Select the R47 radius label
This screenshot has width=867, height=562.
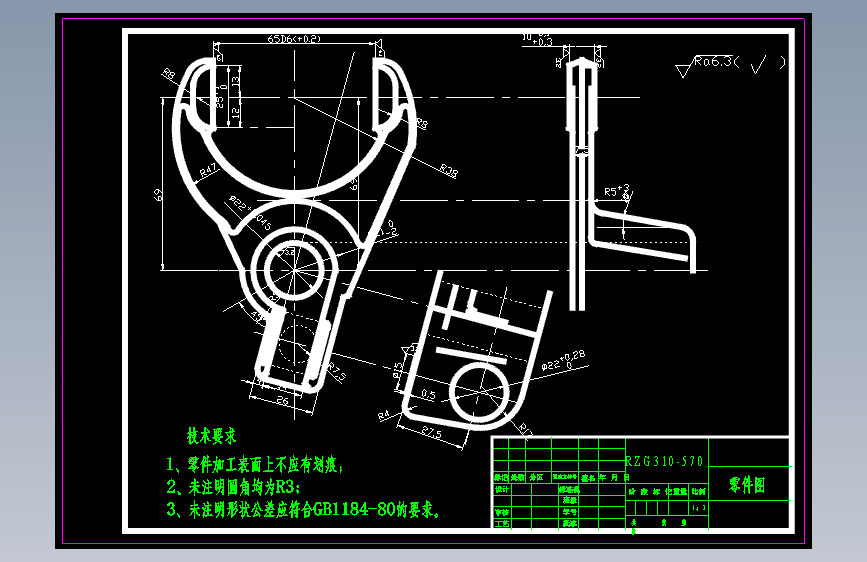click(x=208, y=171)
